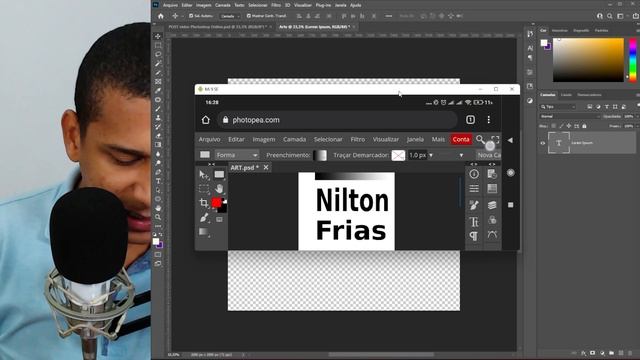Image resolution: width=640 pixels, height=360 pixels.
Task: Hide the Lorem Ipsum layer eye icon
Action: coord(543,143)
